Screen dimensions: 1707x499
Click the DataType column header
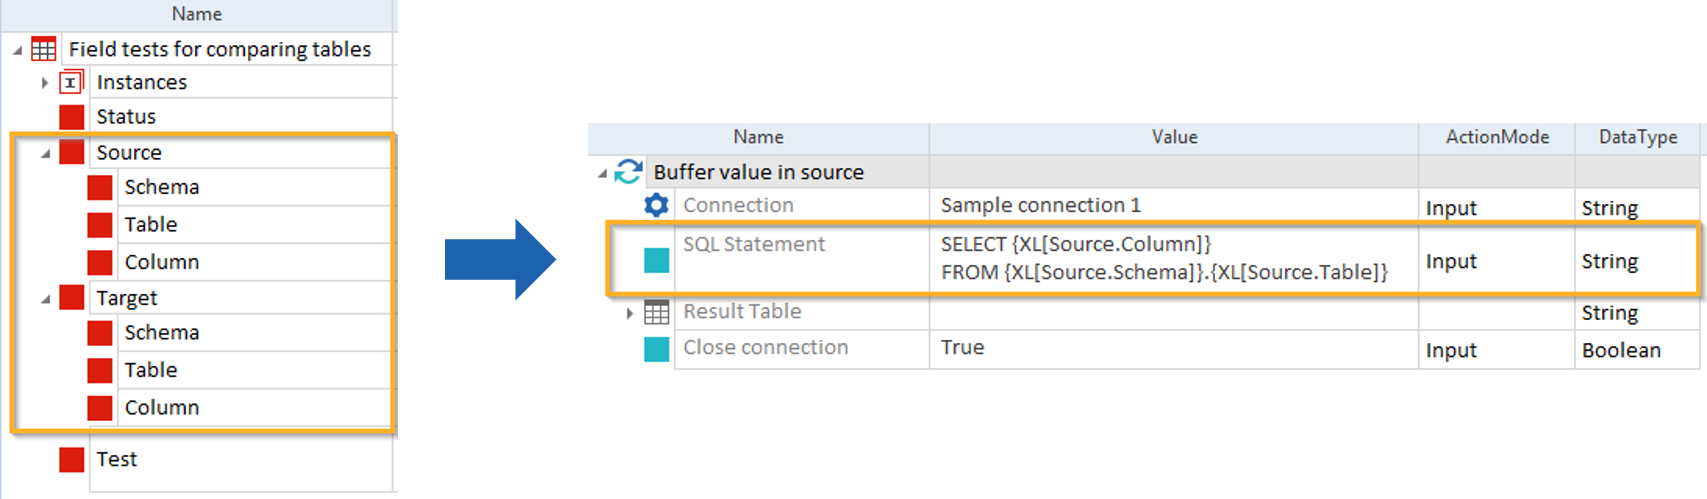1638,138
